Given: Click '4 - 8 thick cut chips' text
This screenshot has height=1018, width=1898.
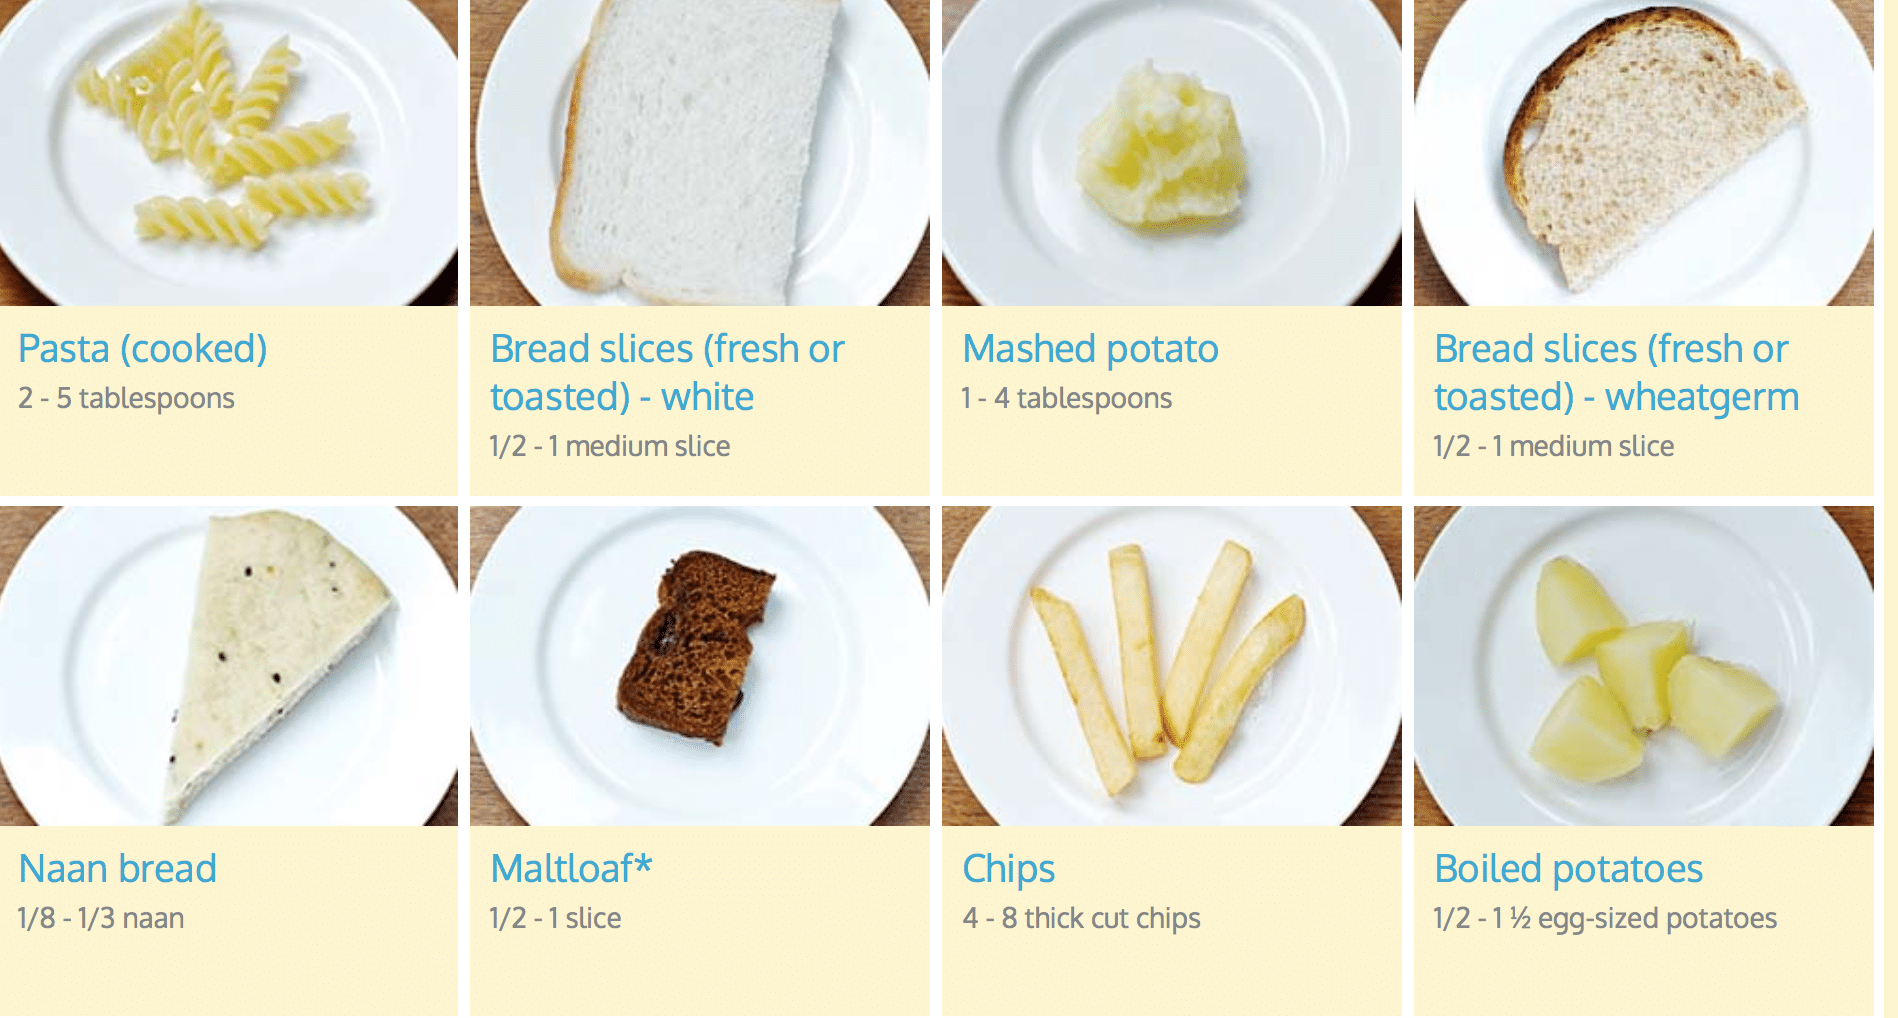Looking at the screenshot, I should tap(1081, 918).
